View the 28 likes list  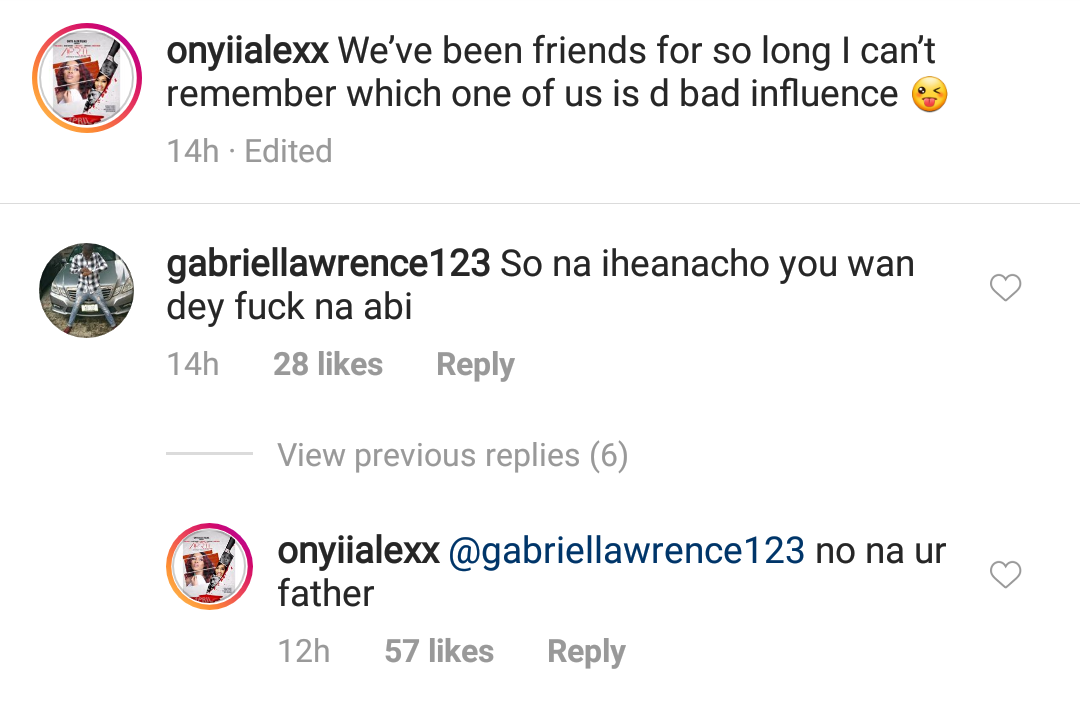[x=328, y=365]
